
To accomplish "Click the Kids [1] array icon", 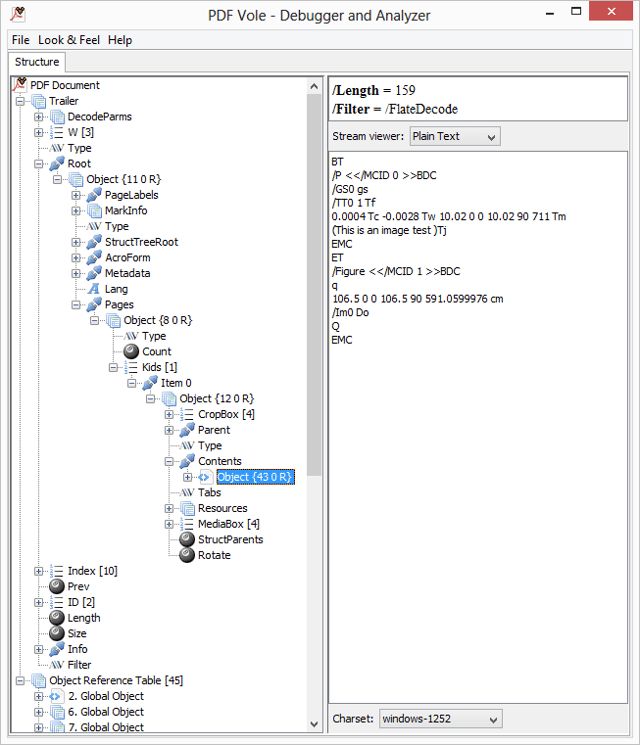I will tap(131, 367).
